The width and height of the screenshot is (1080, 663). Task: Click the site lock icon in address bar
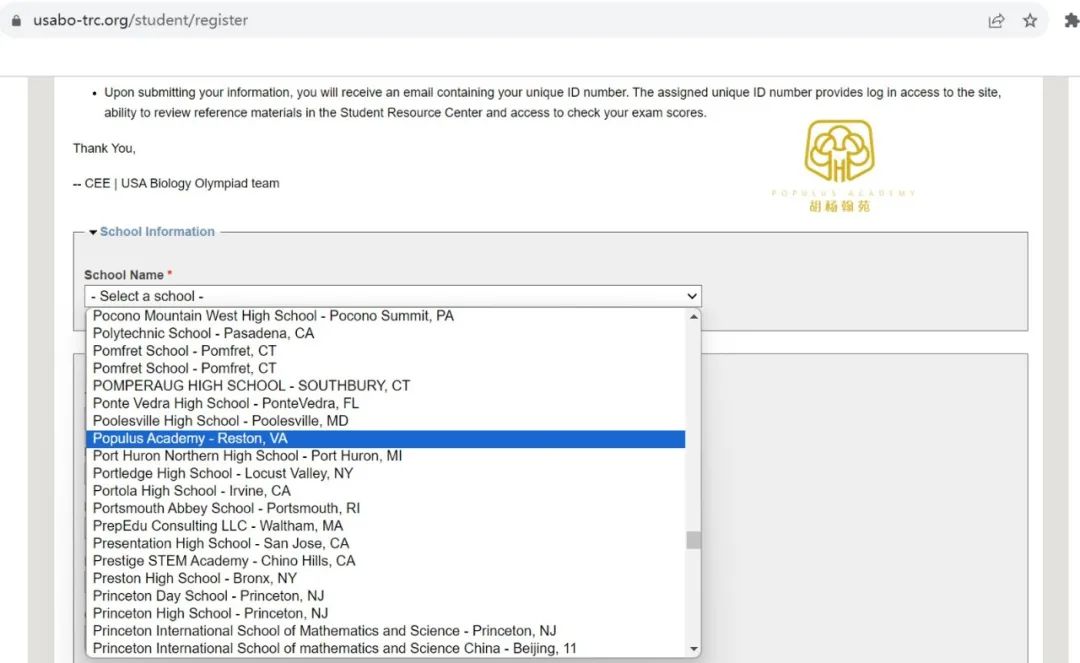pyautogui.click(x=16, y=21)
